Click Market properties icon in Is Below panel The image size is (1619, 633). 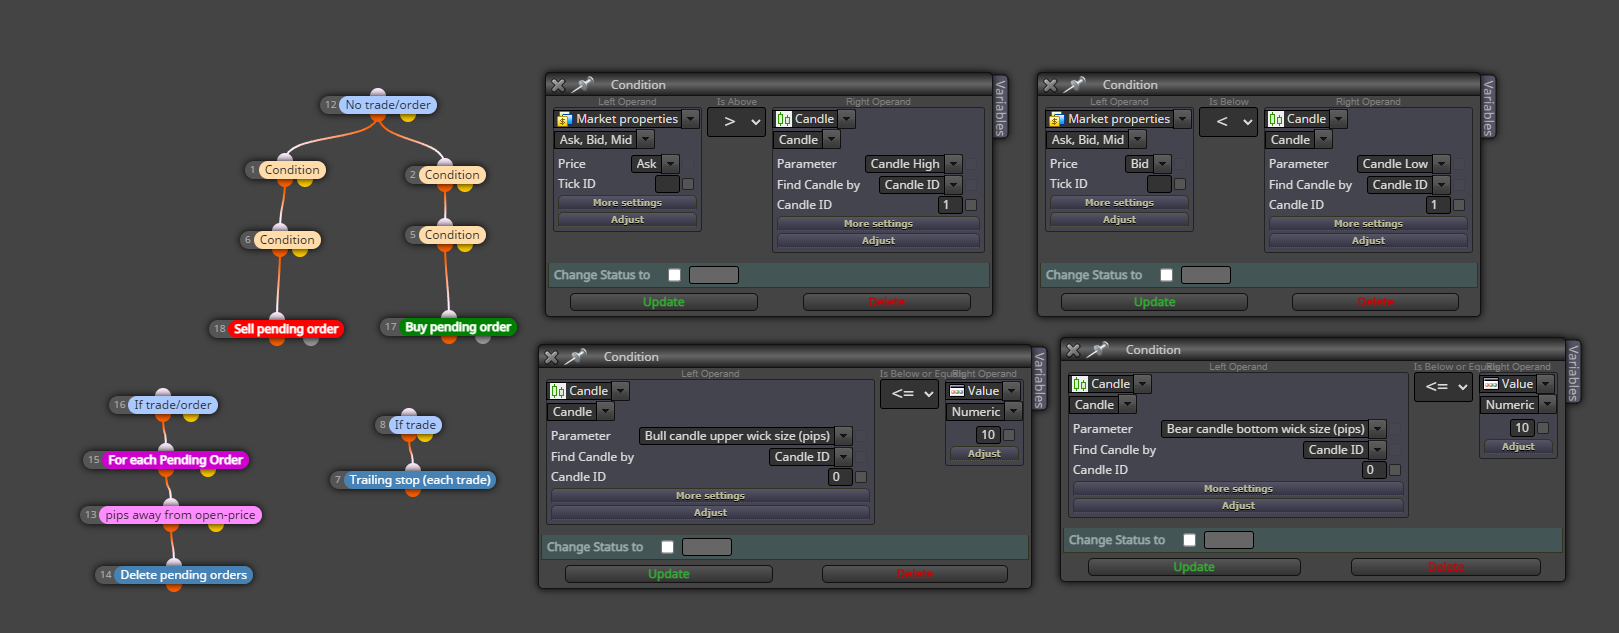pyautogui.click(x=1057, y=119)
